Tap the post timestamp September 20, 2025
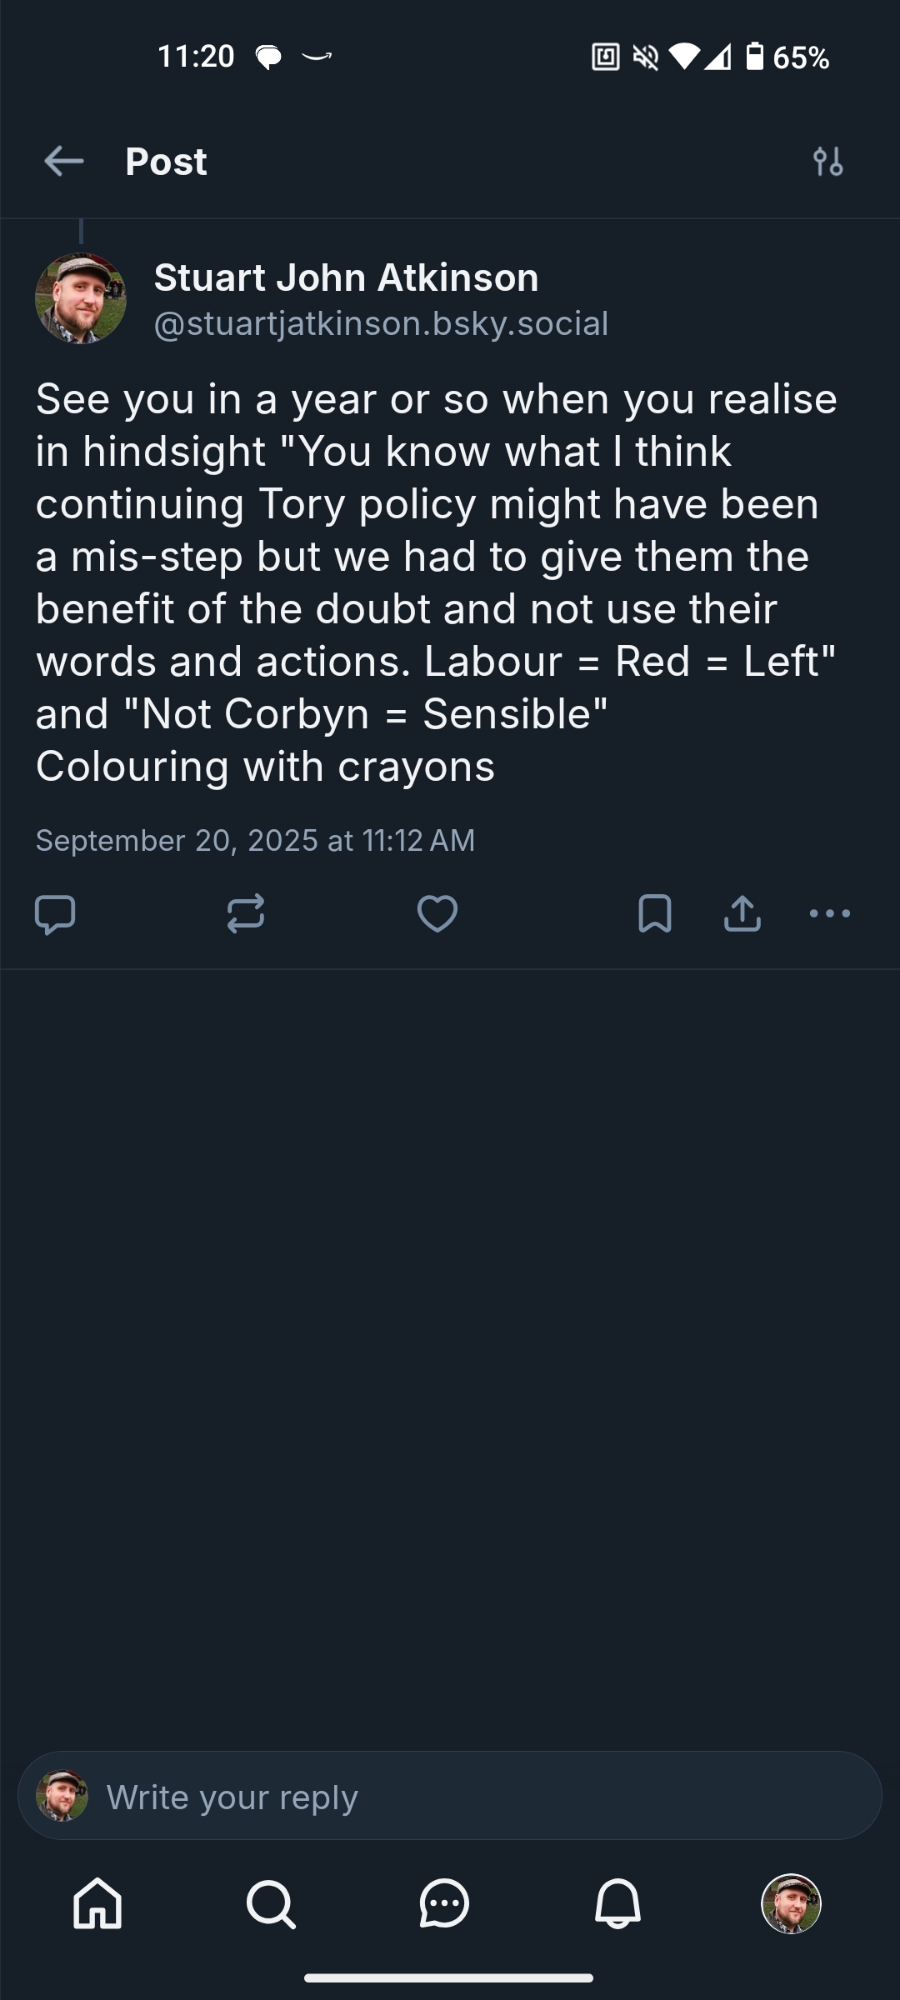900x2000 pixels. click(x=255, y=840)
